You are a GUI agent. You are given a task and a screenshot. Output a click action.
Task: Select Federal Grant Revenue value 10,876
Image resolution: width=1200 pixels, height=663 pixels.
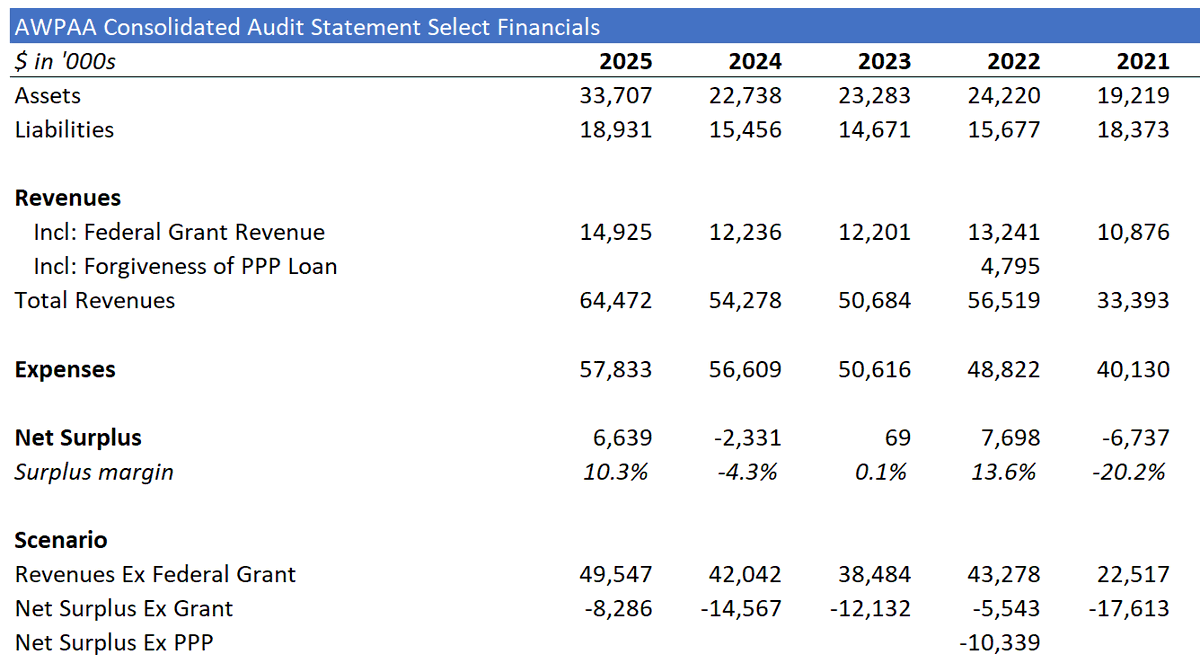click(1134, 232)
